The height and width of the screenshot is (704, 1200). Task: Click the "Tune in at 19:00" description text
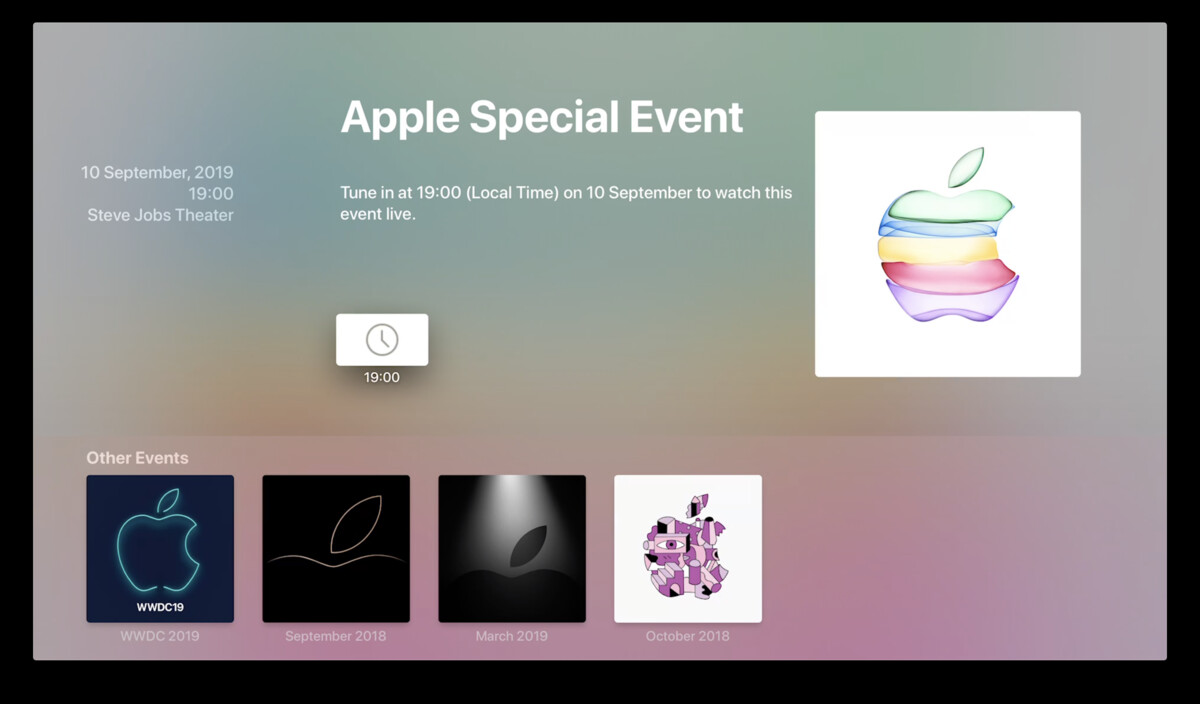tap(566, 203)
